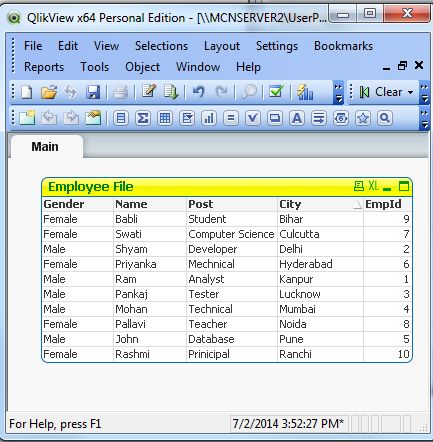Create a Line/Arrow object icon
This screenshot has height=442, width=433.
319,118
